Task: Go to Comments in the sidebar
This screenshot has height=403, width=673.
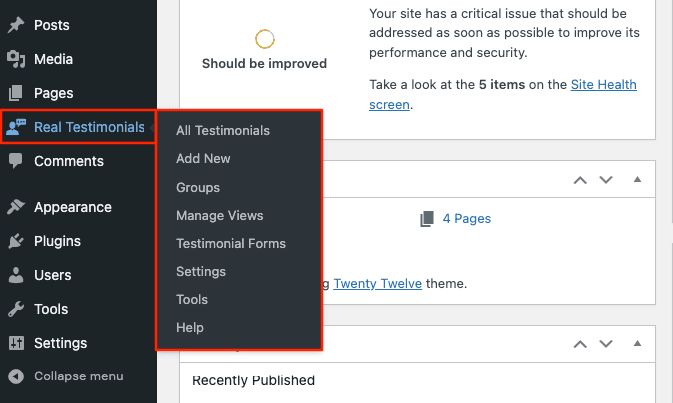Action: coord(78,161)
